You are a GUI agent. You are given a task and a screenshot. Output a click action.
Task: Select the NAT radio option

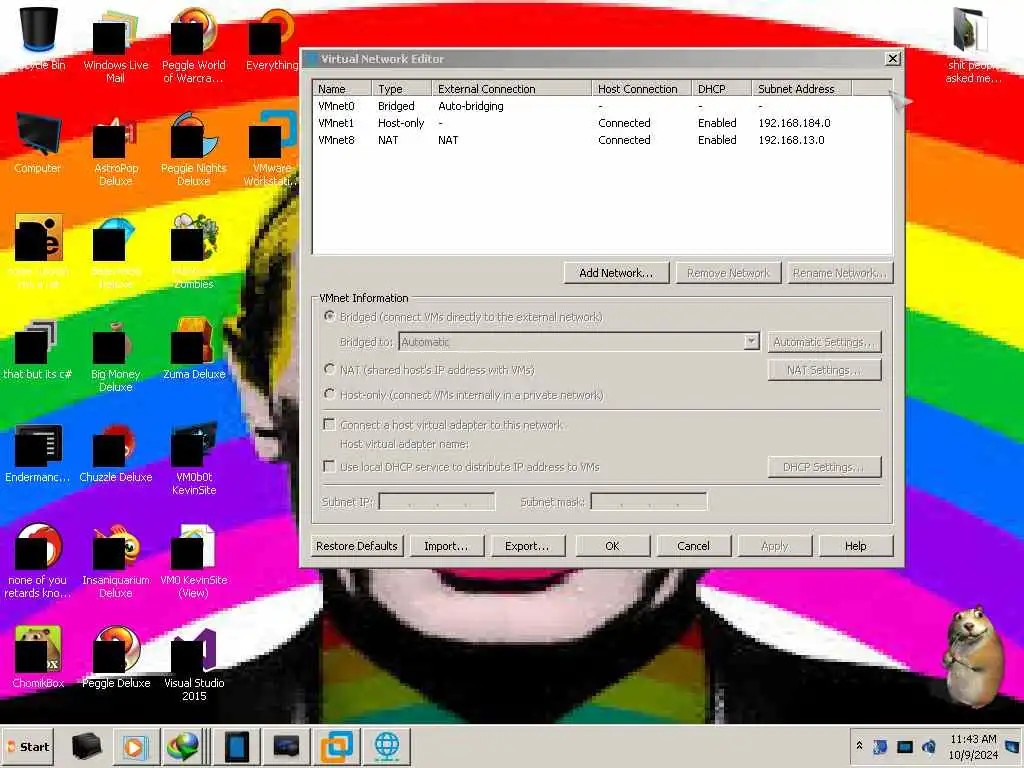tap(330, 369)
